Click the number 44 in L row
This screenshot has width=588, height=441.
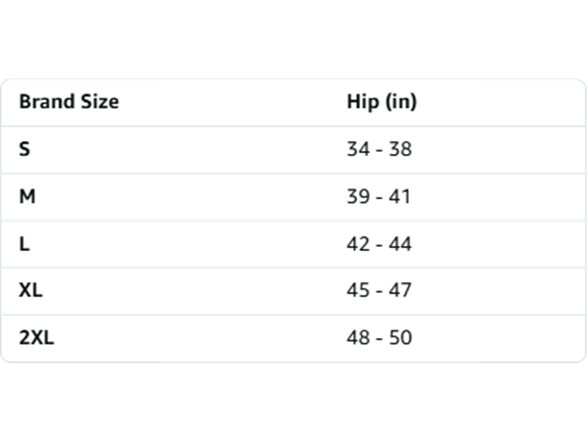point(400,244)
